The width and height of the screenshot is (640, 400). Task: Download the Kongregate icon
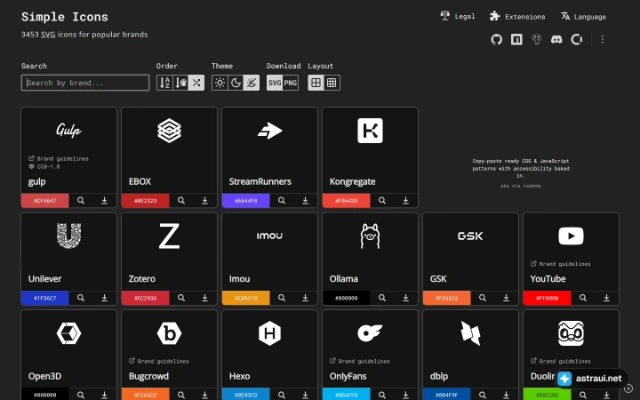click(406, 200)
